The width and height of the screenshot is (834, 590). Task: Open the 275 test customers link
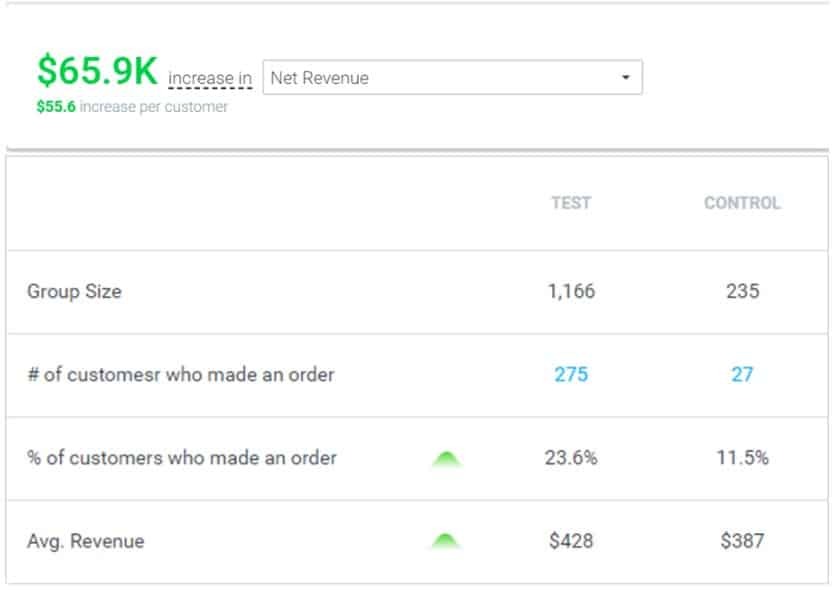[x=571, y=375]
